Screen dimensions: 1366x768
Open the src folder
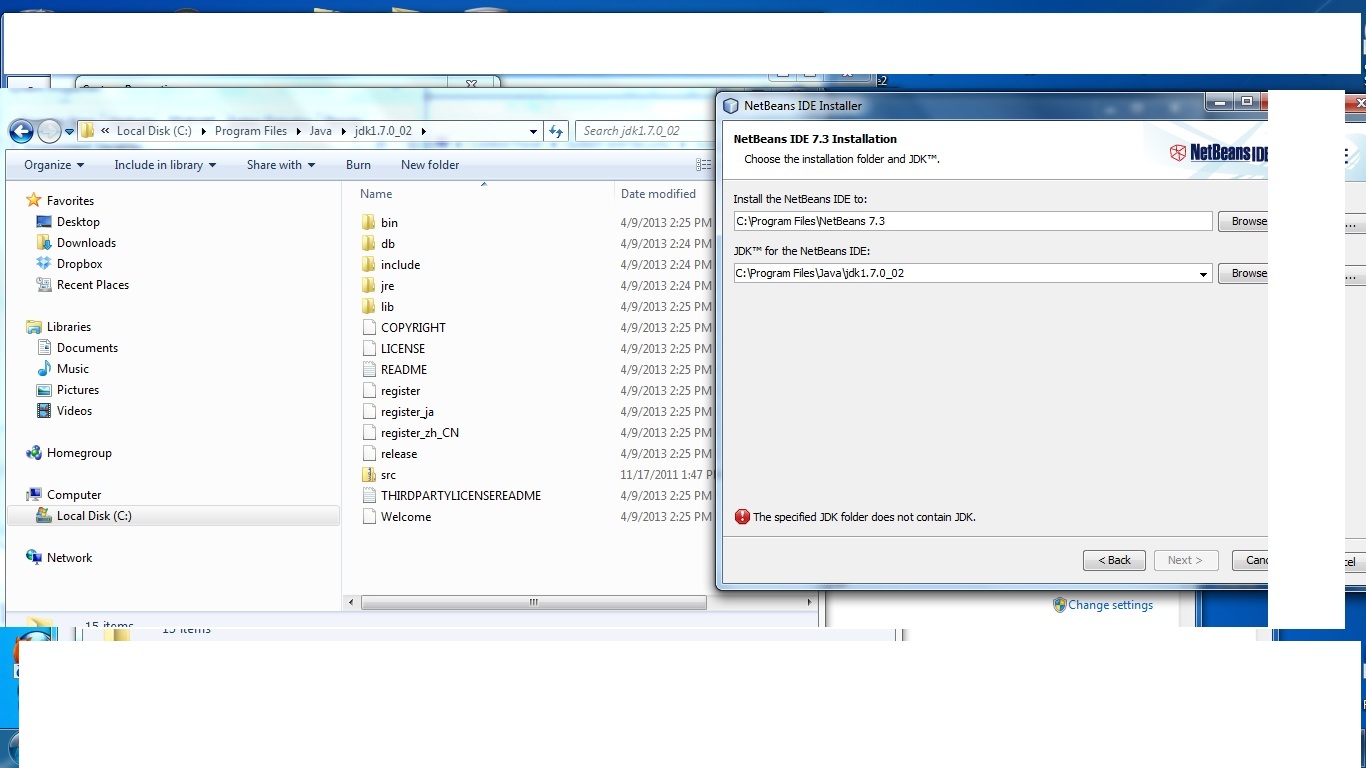point(371,474)
